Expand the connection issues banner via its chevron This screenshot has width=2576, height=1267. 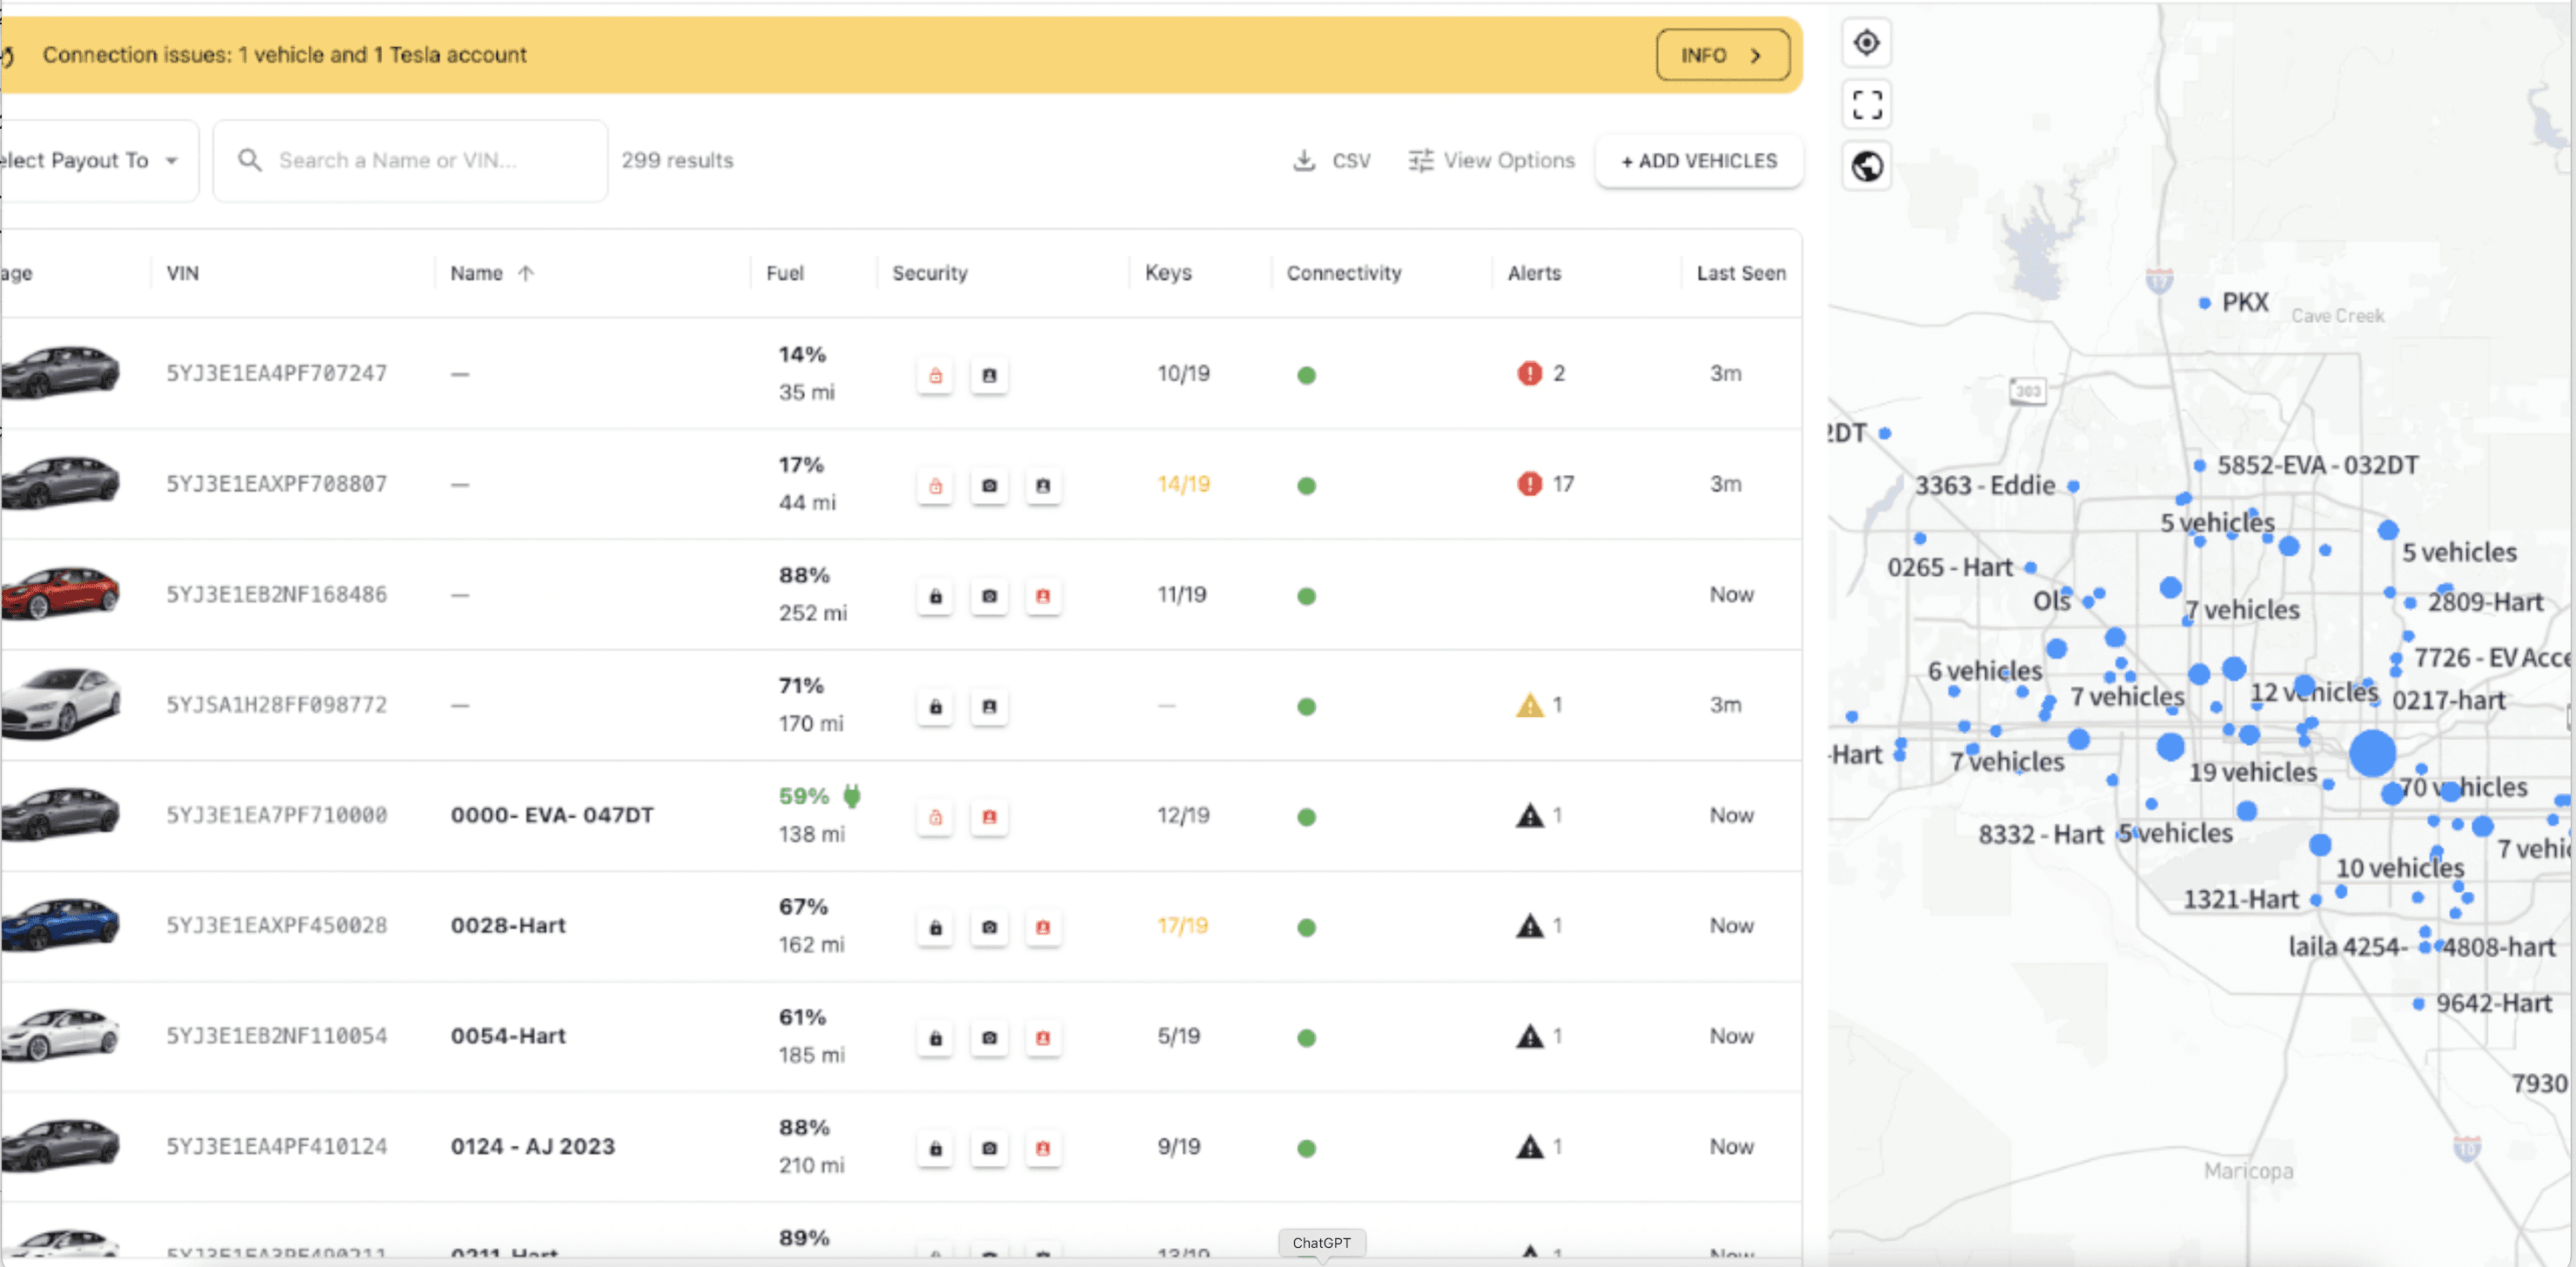(x=1756, y=56)
